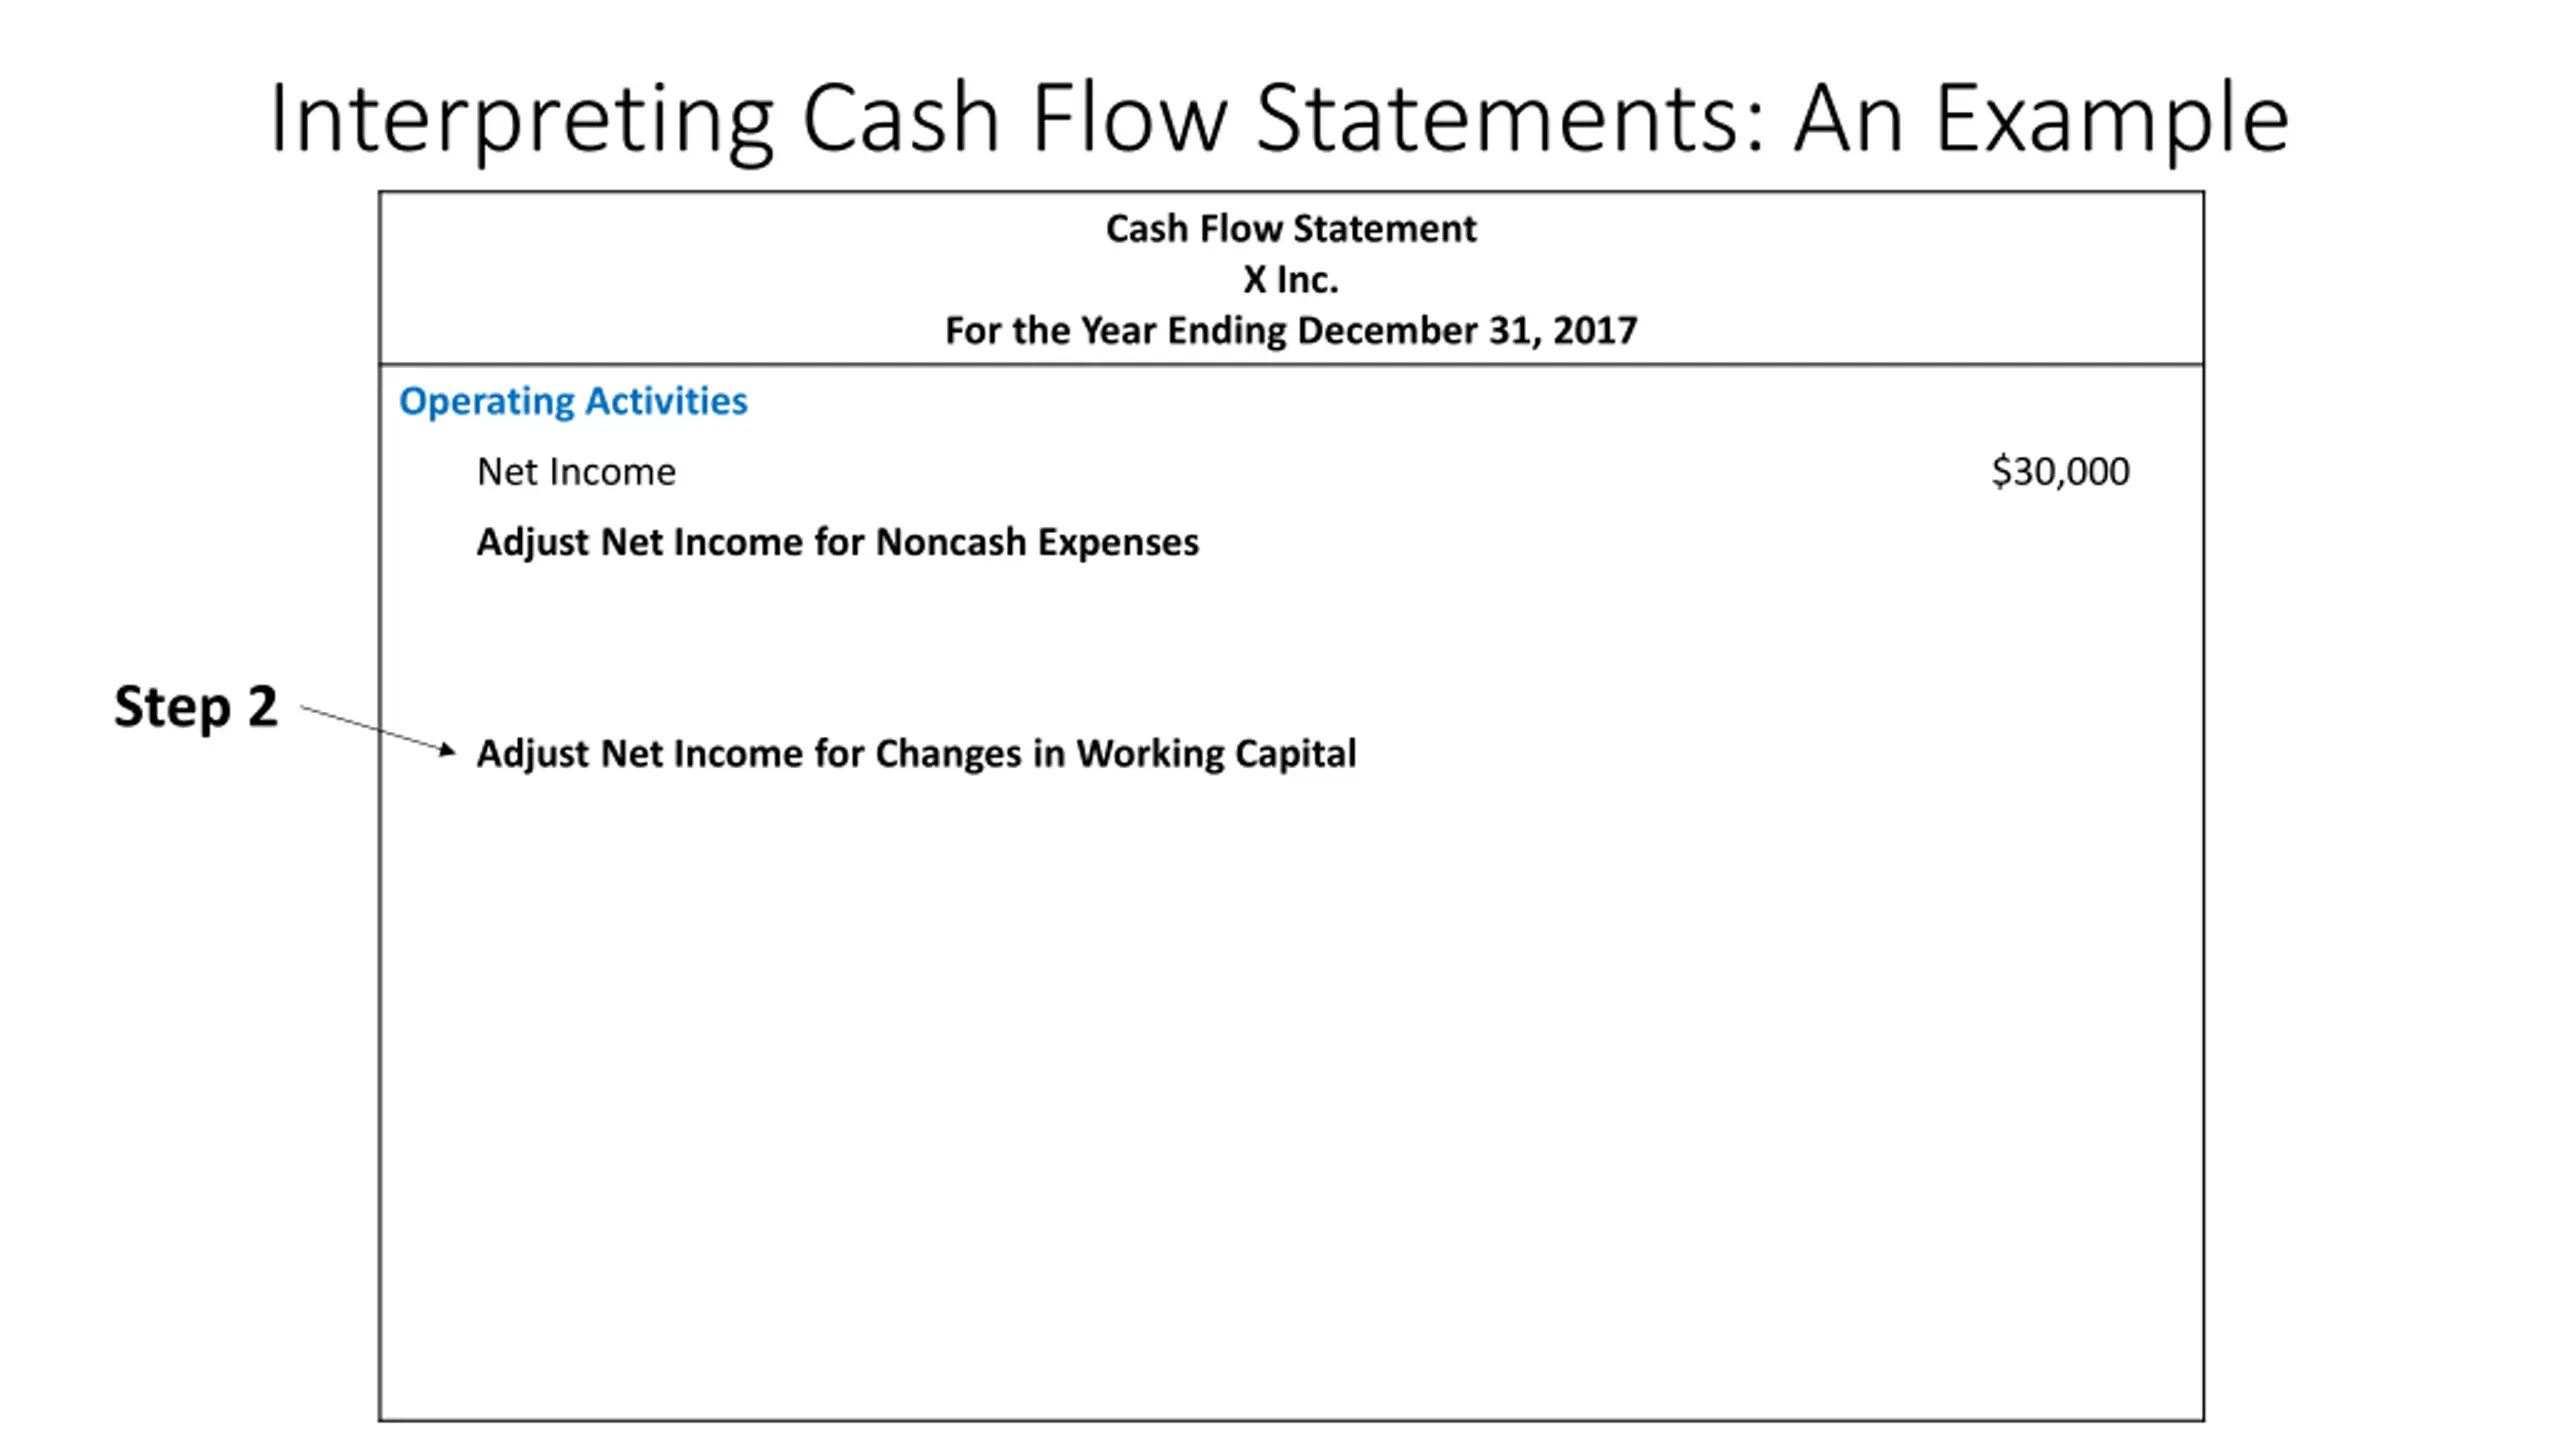The height and width of the screenshot is (1440, 2560).
Task: Click the arrow pointing from Step 2
Action: [x=378, y=730]
